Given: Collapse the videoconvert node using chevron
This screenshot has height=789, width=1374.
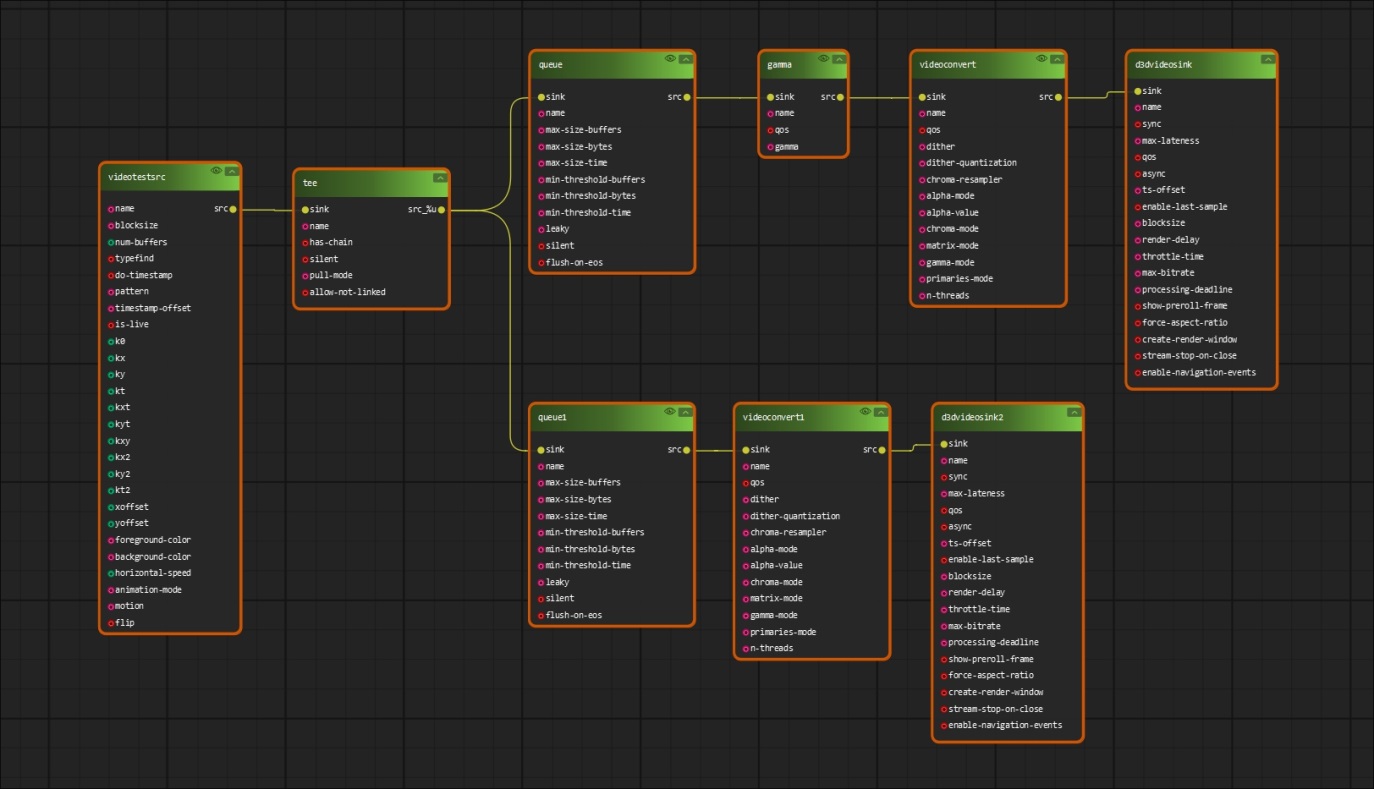Looking at the screenshot, I should pyautogui.click(x=1056, y=59).
